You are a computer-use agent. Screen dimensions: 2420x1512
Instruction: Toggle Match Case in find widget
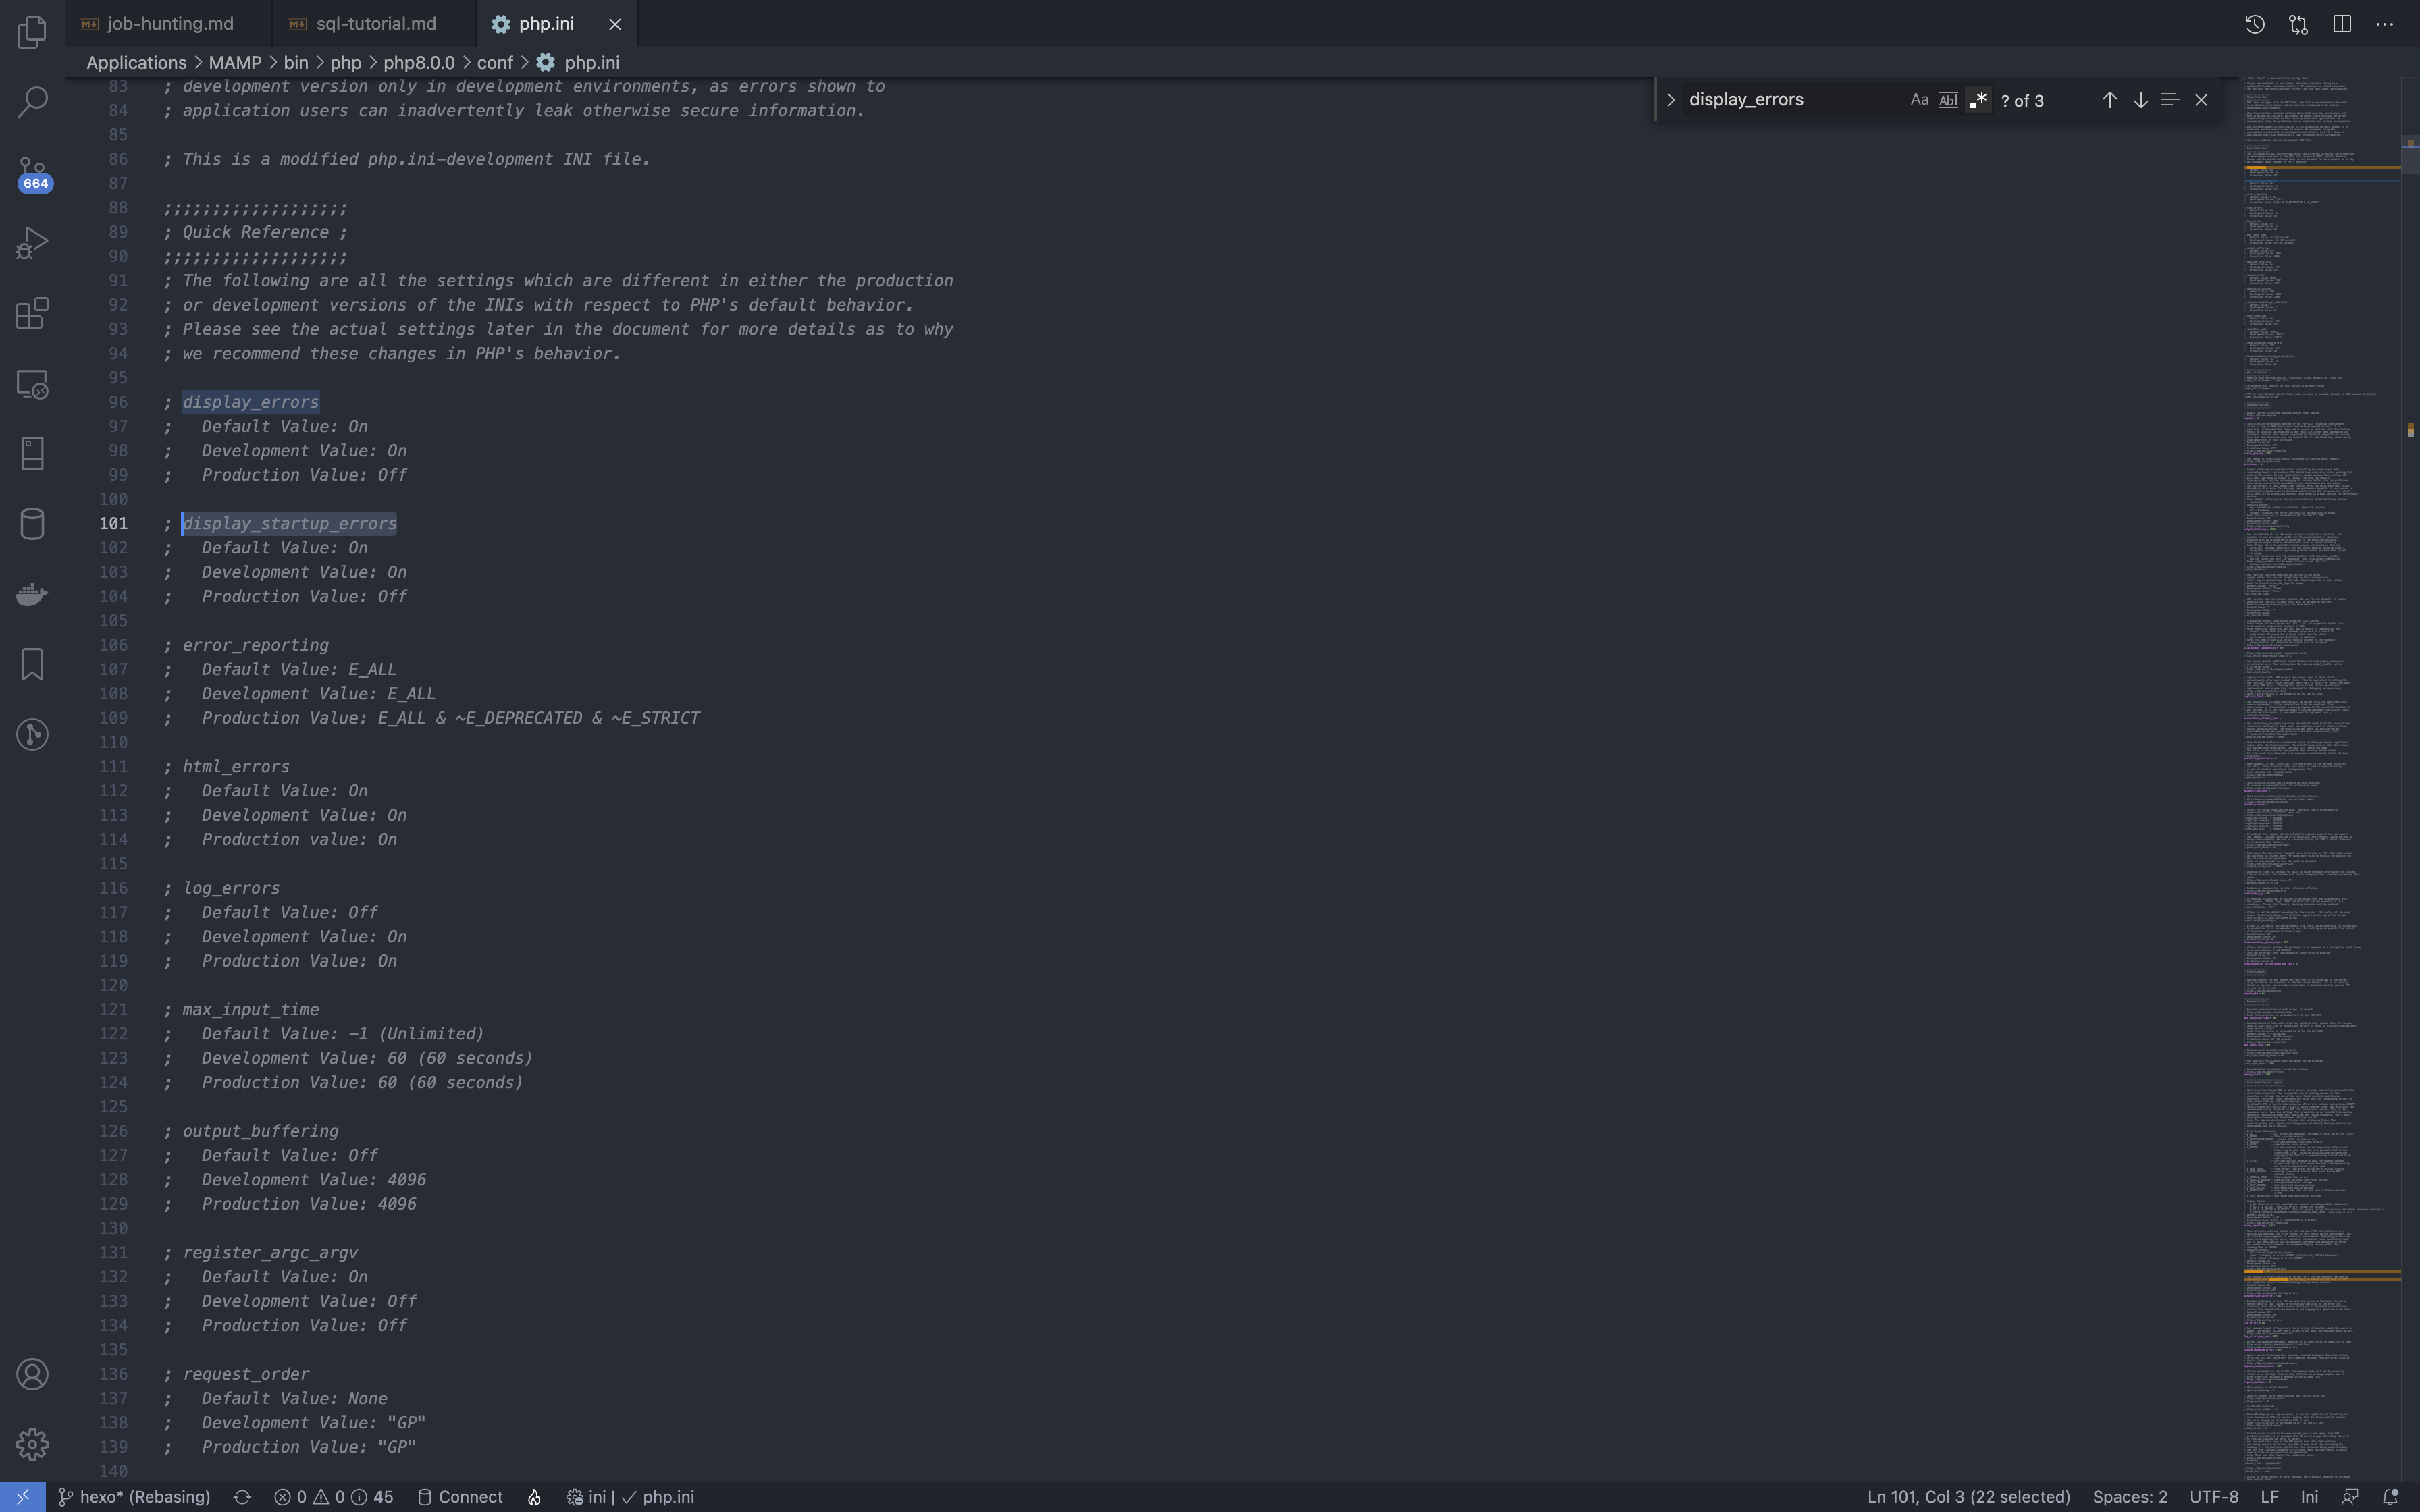pyautogui.click(x=1918, y=100)
